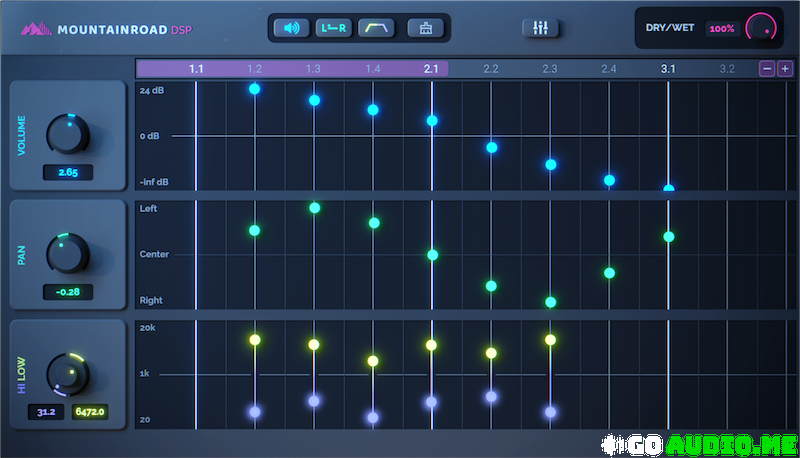Click the Dry/Wet 100% value field
The width and height of the screenshot is (800, 458).
click(x=722, y=29)
